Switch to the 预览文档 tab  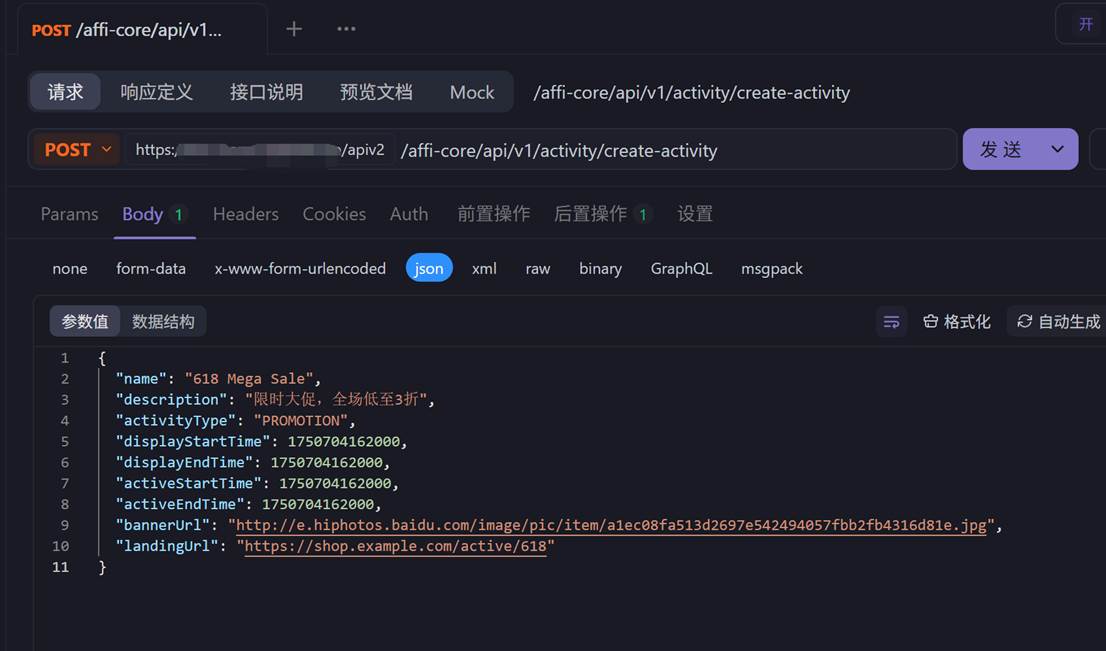click(x=376, y=92)
